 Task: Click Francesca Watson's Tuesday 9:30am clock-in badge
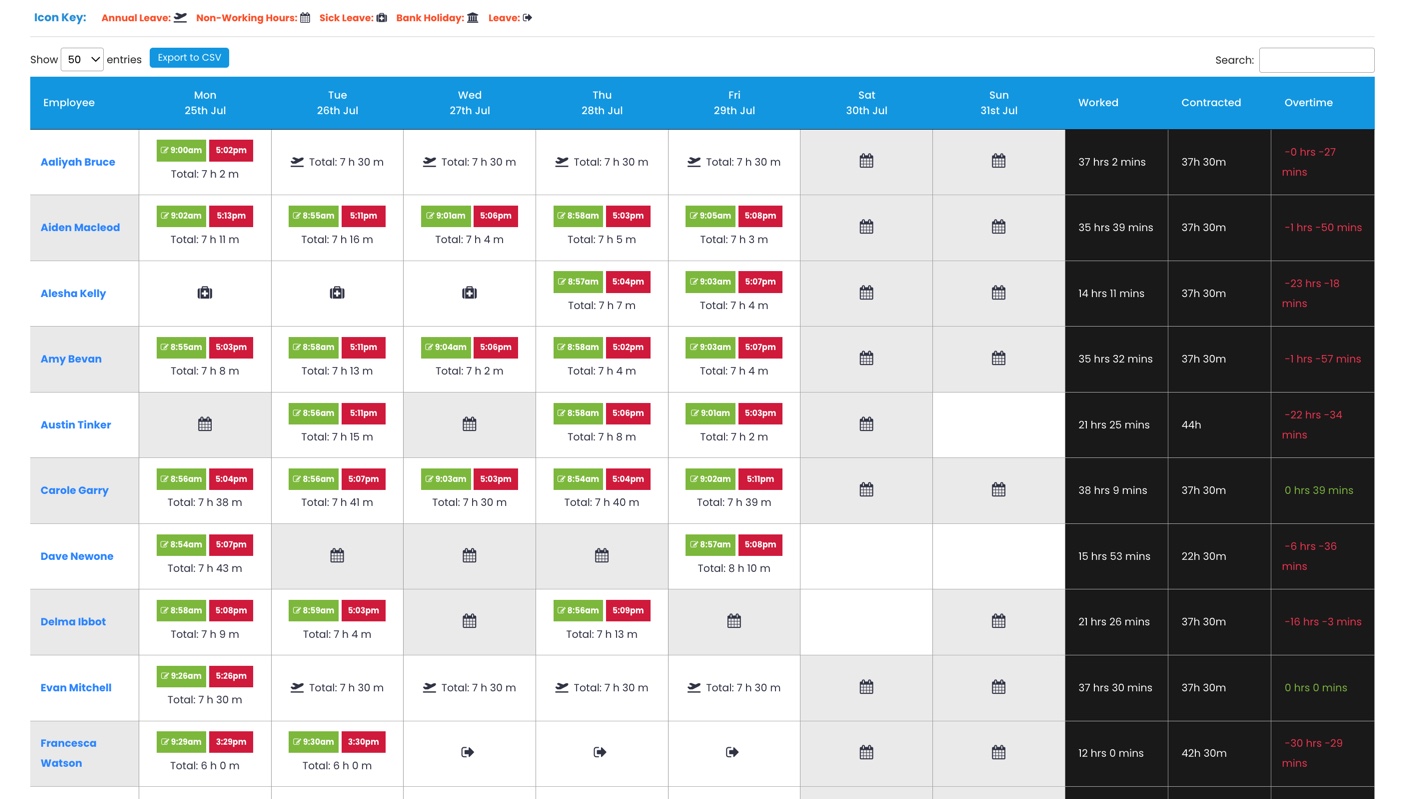pos(313,742)
